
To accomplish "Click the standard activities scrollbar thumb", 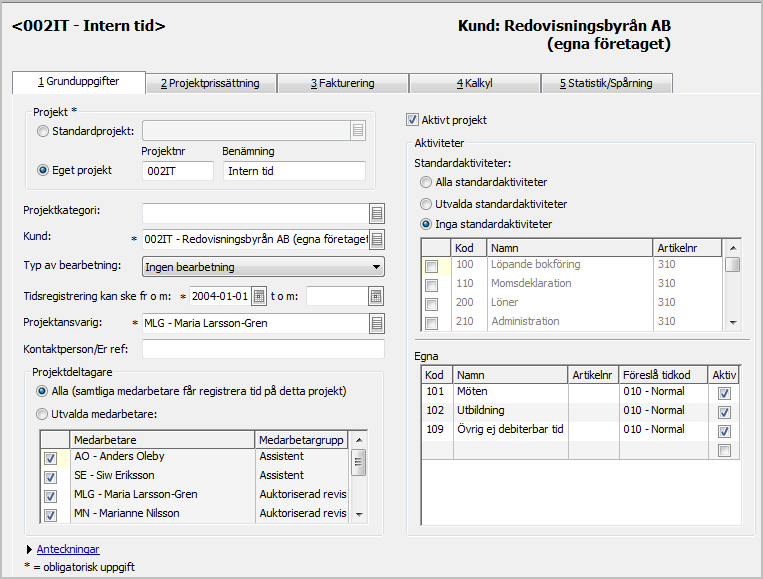I will (732, 264).
